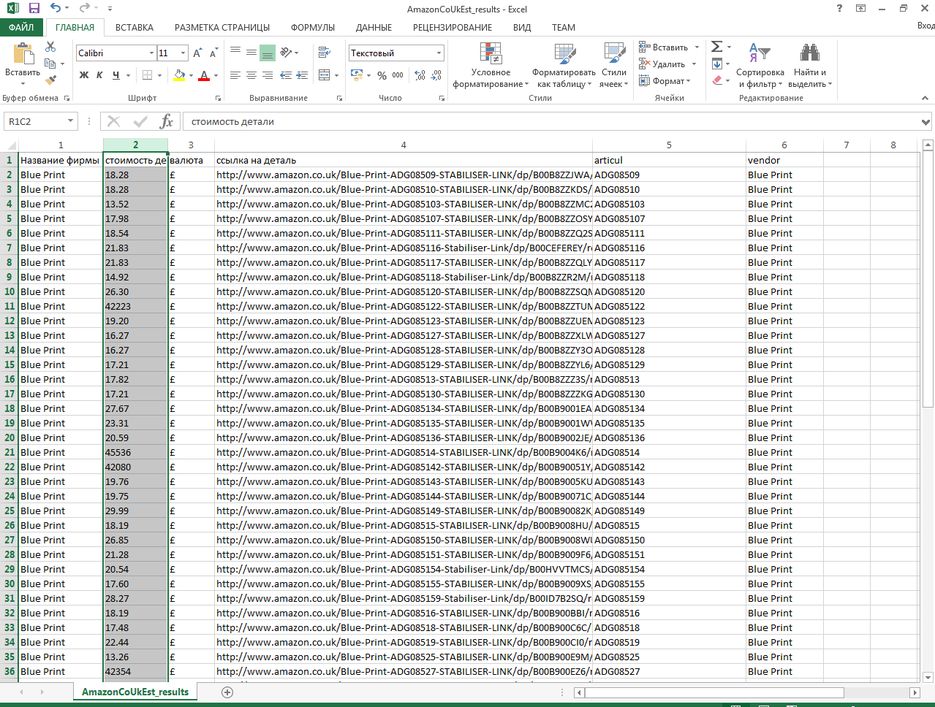Open the ФАЙЛ tab
Image resolution: width=935 pixels, height=707 pixels.
click(x=21, y=27)
